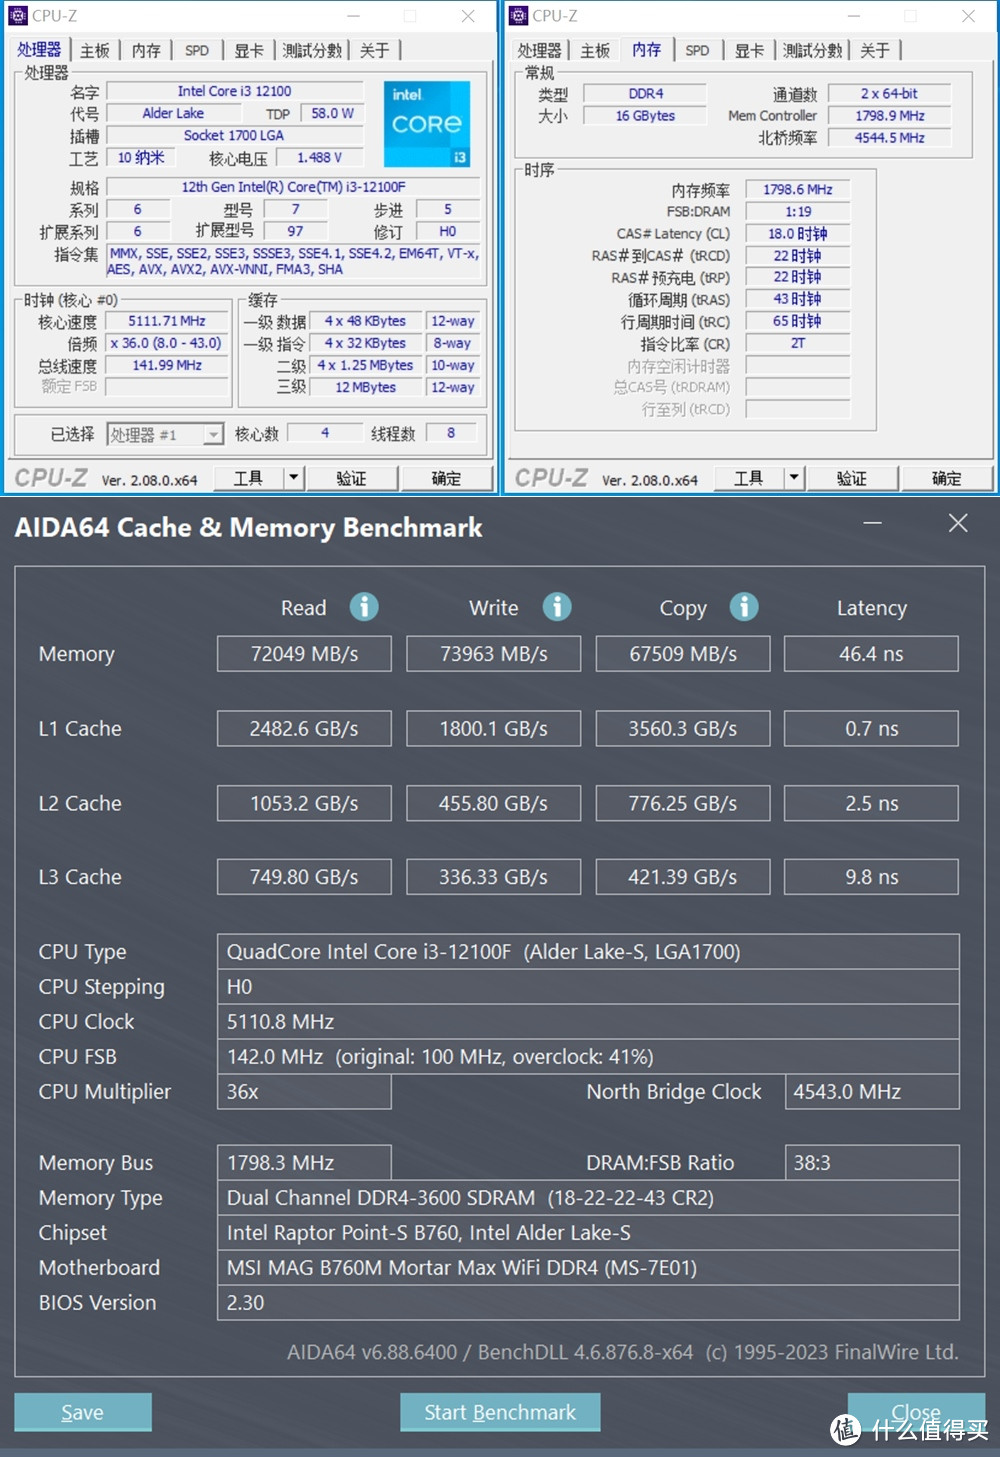Open the 关于 tab in left CPU-Z window

(375, 50)
